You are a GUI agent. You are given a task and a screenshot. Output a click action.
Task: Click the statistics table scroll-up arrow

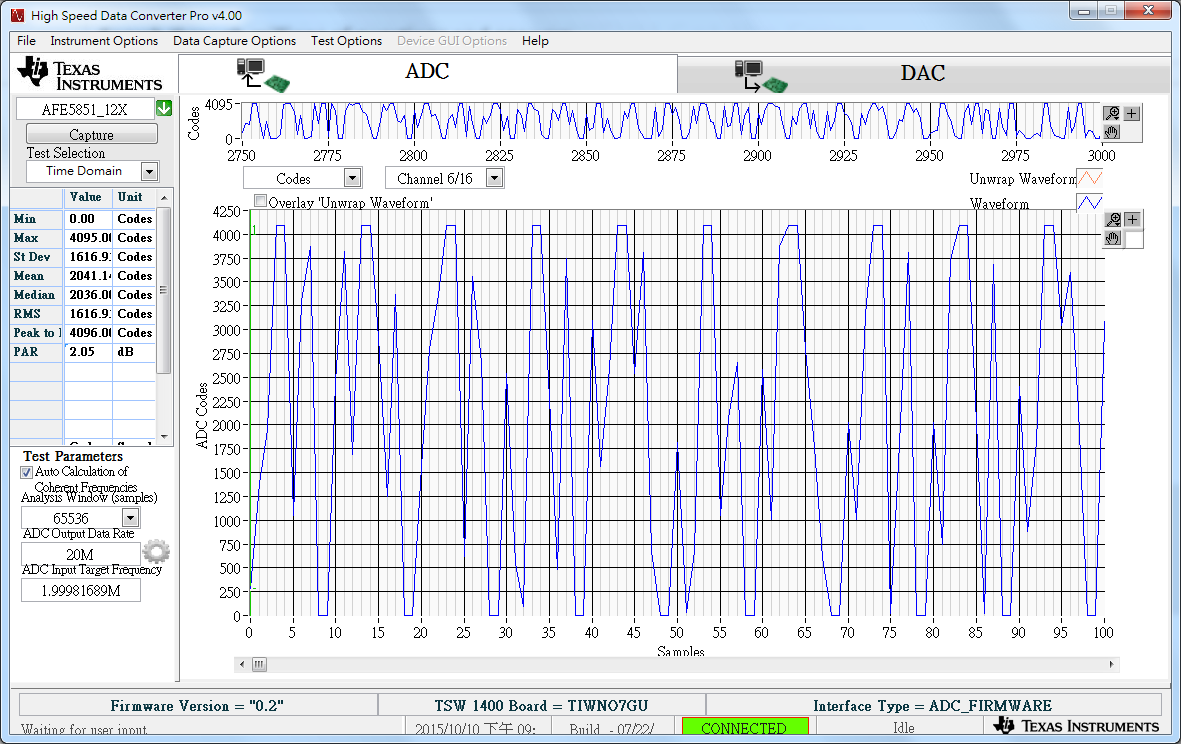pos(164,197)
